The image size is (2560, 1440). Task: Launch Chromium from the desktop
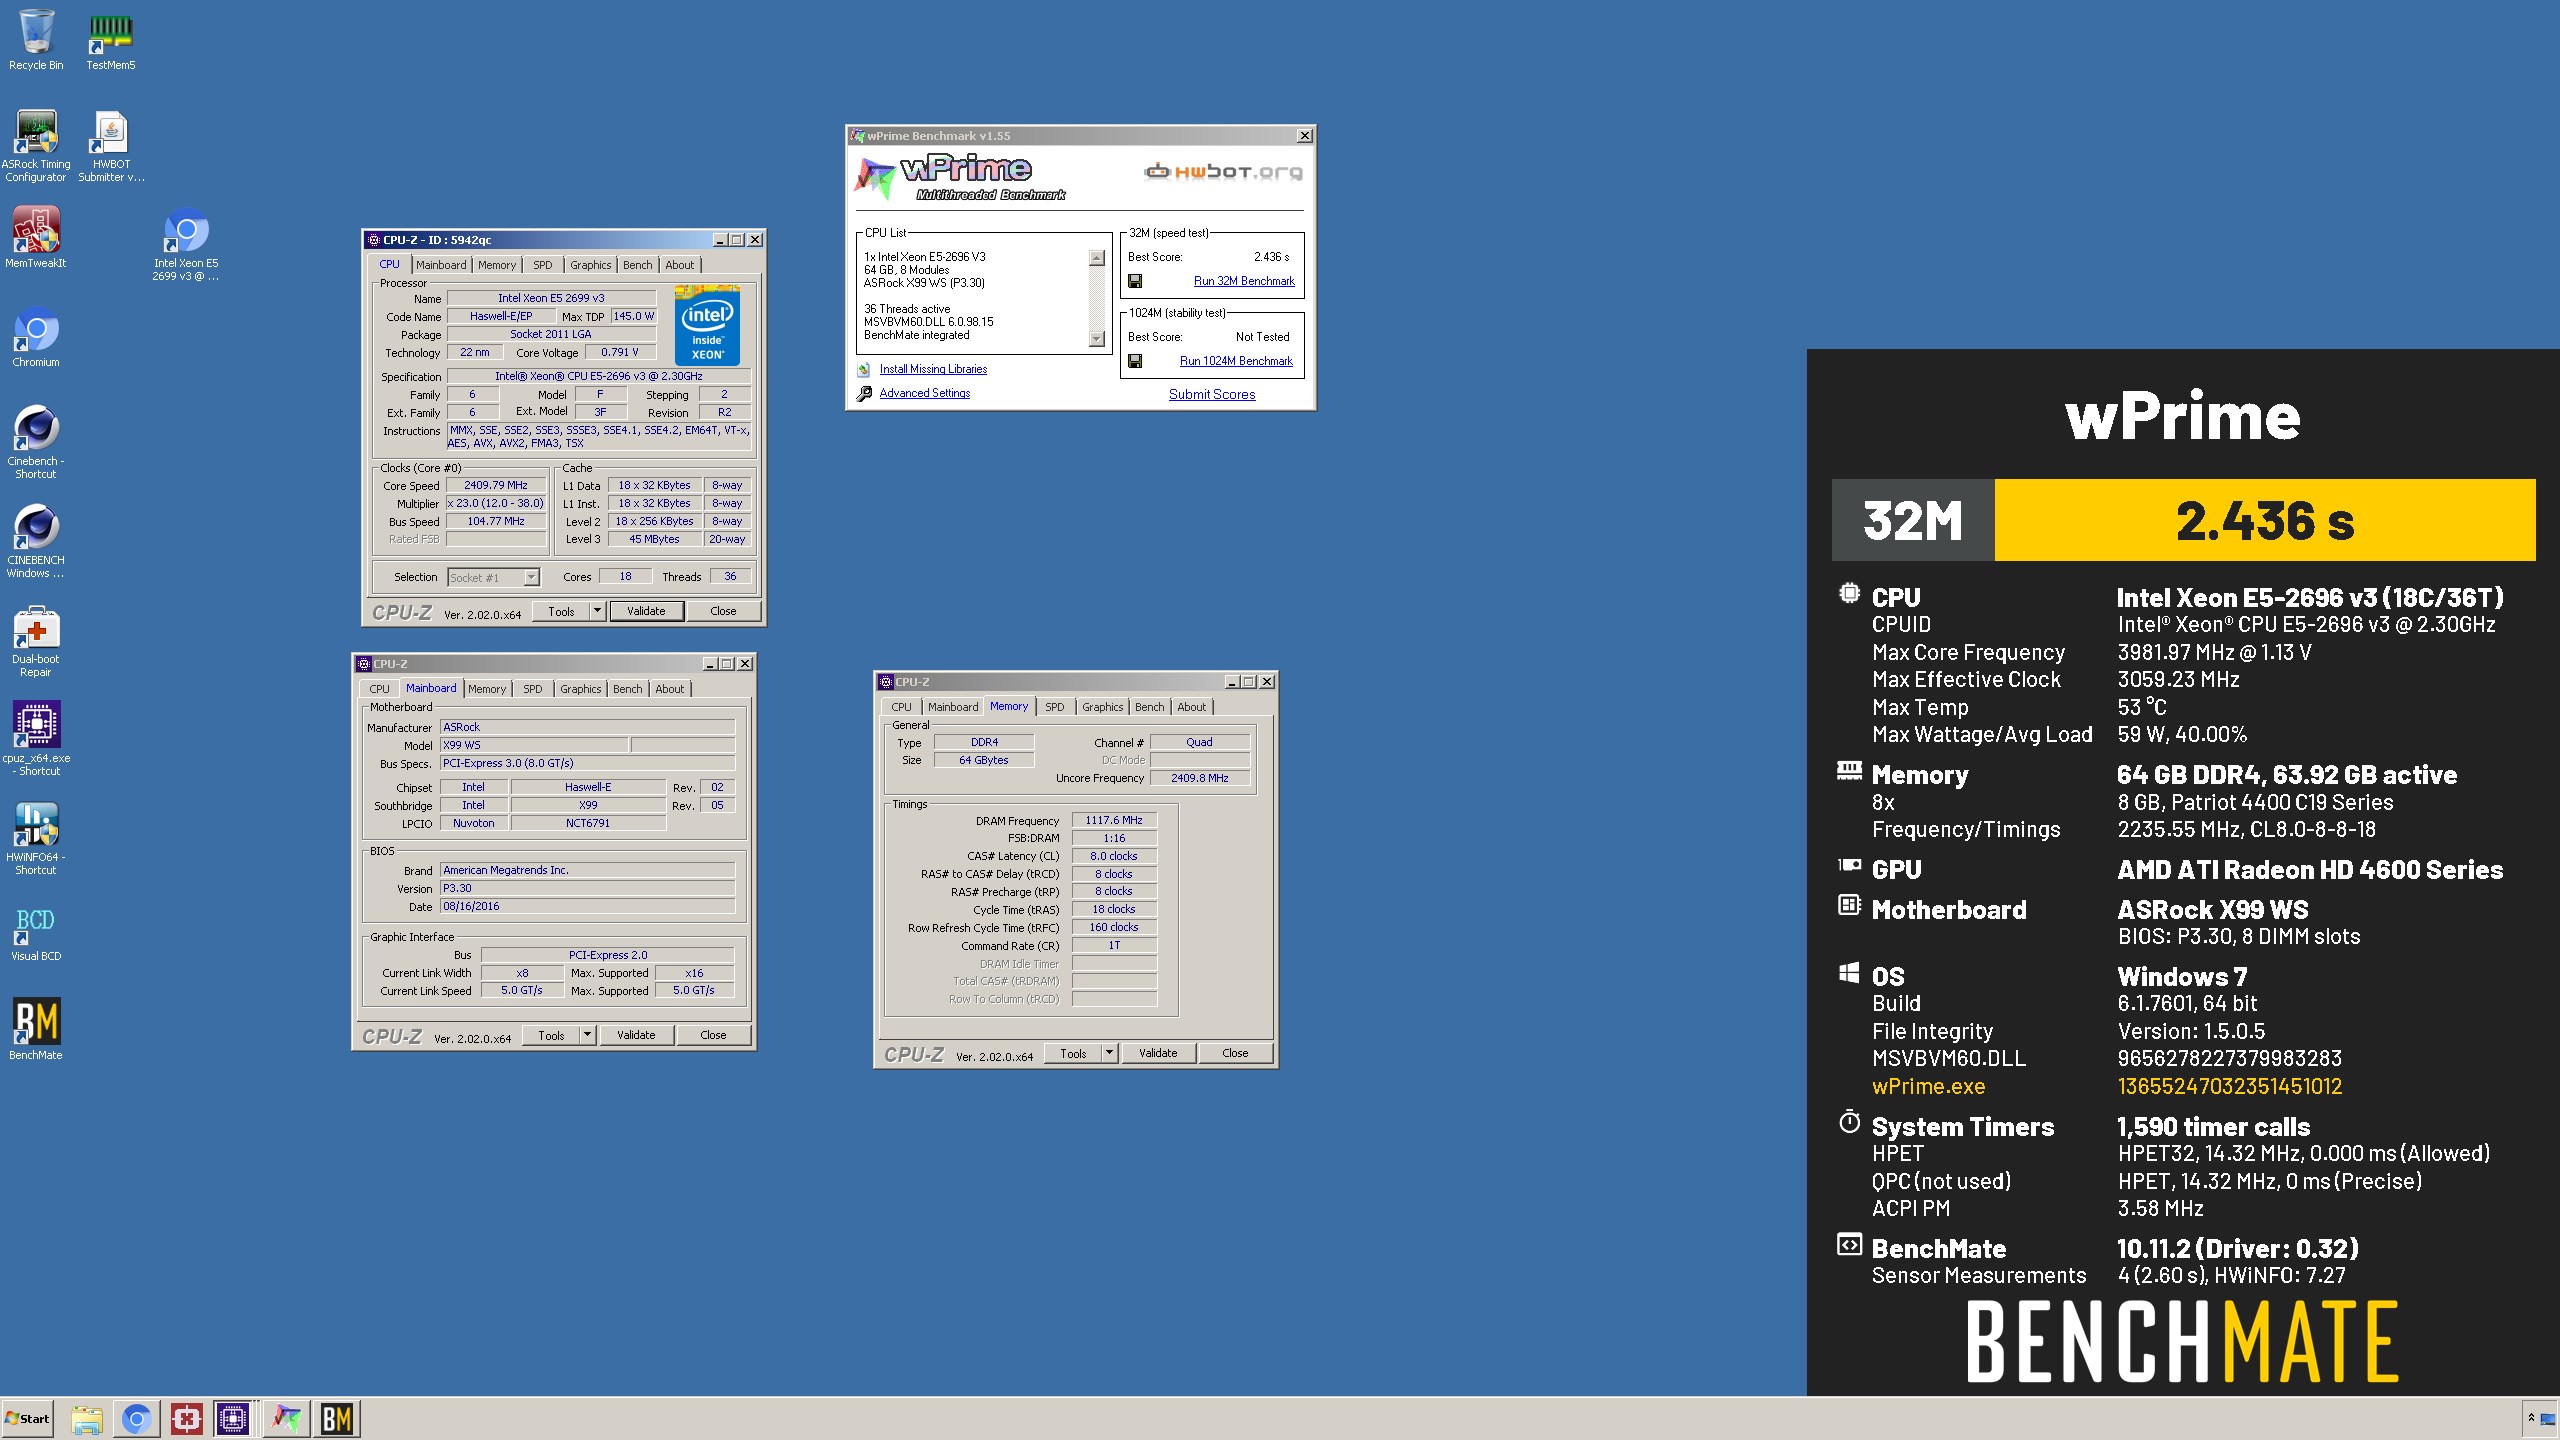tap(36, 338)
